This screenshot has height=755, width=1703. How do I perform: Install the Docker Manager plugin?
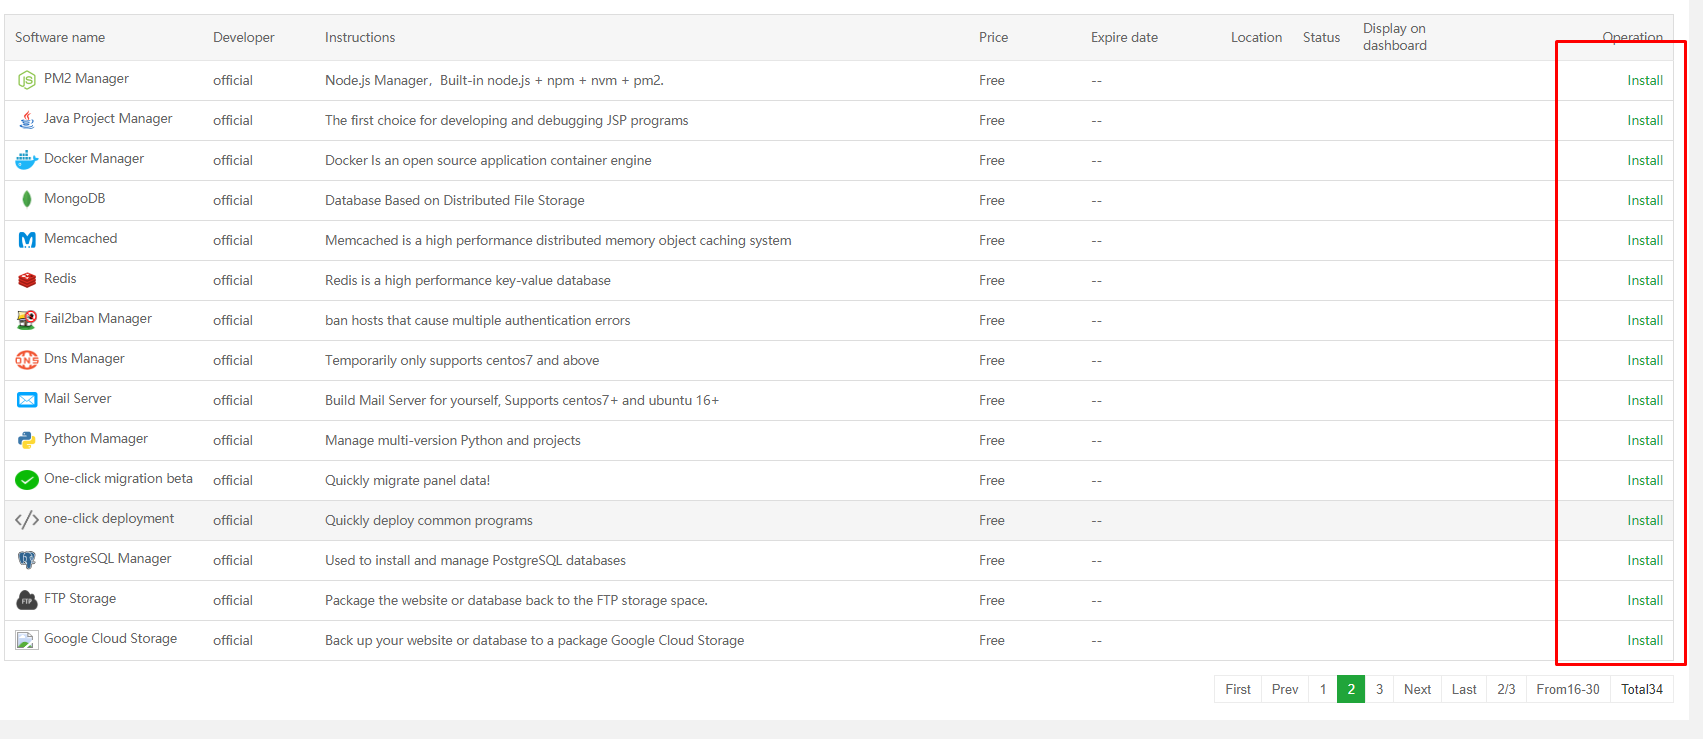tap(1644, 160)
